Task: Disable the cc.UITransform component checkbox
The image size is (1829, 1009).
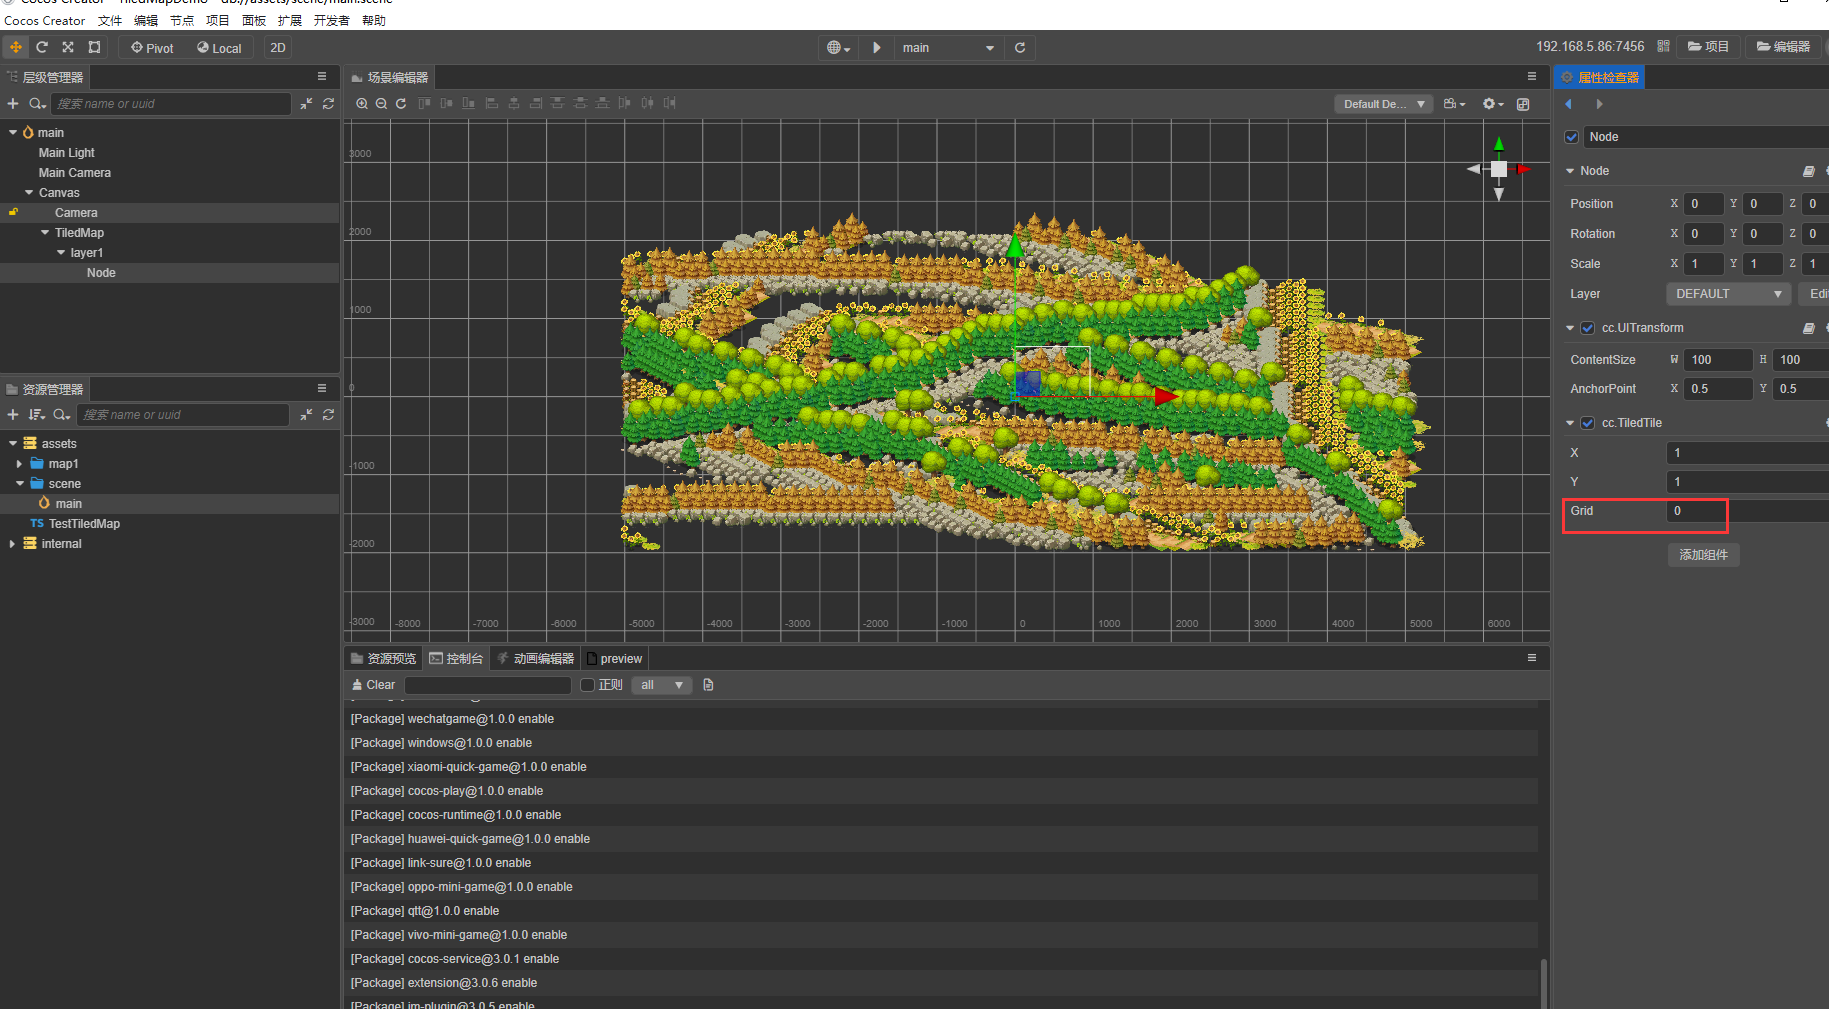Action: [1588, 328]
